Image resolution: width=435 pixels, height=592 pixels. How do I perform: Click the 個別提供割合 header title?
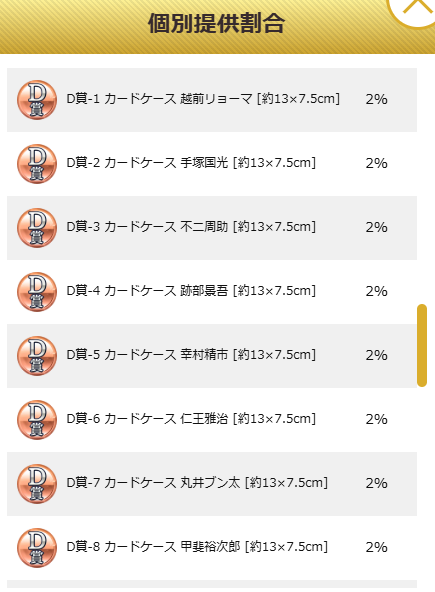[x=216, y=23]
